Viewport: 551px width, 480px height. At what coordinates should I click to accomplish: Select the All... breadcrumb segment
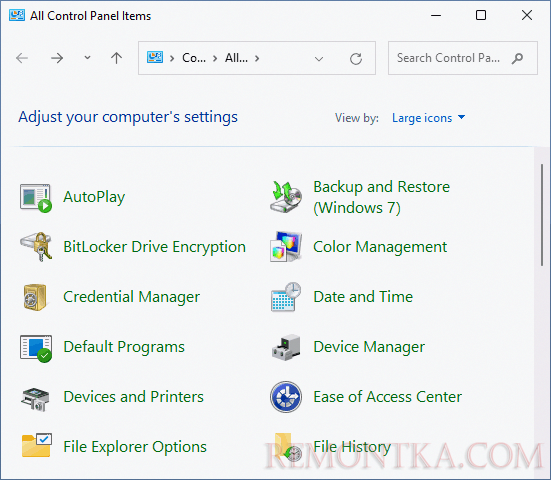[x=236, y=58]
